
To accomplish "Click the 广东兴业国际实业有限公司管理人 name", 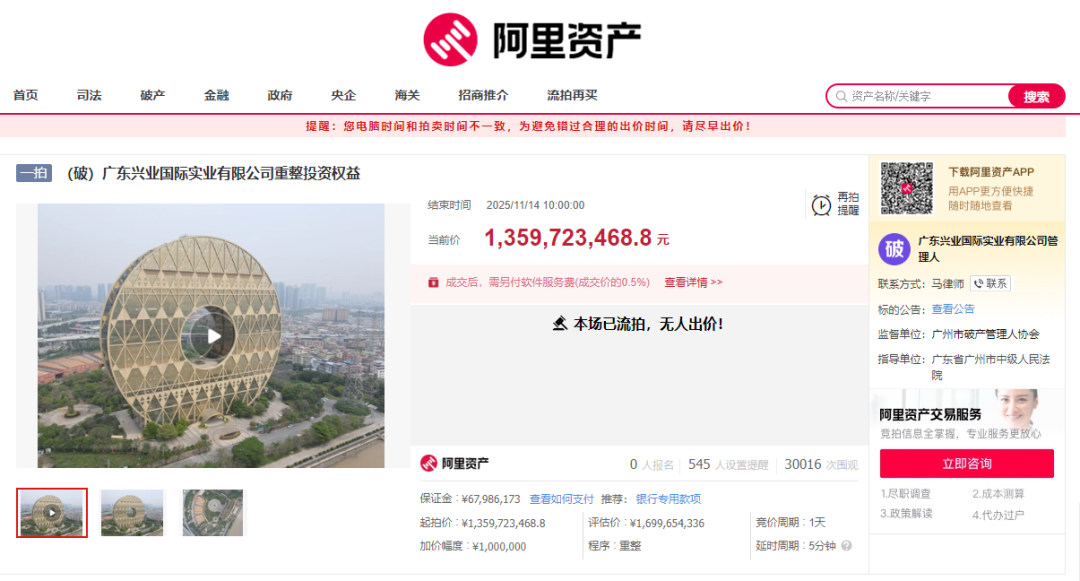I will point(988,249).
